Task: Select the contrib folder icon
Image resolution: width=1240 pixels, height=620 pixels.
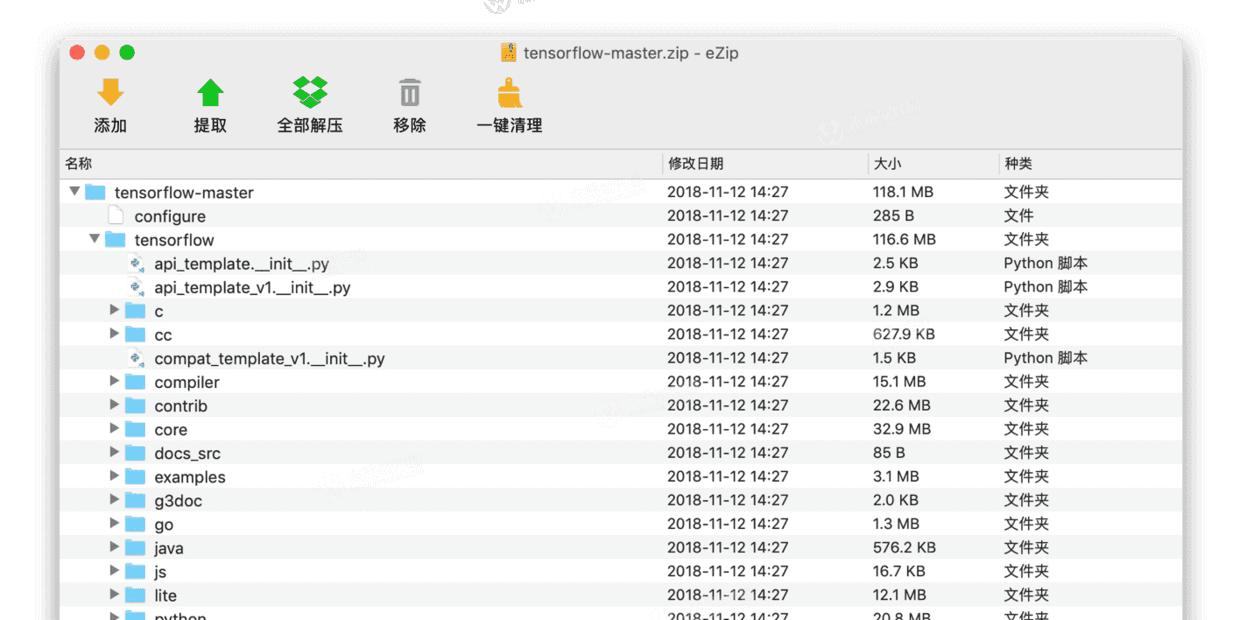Action: click(135, 405)
